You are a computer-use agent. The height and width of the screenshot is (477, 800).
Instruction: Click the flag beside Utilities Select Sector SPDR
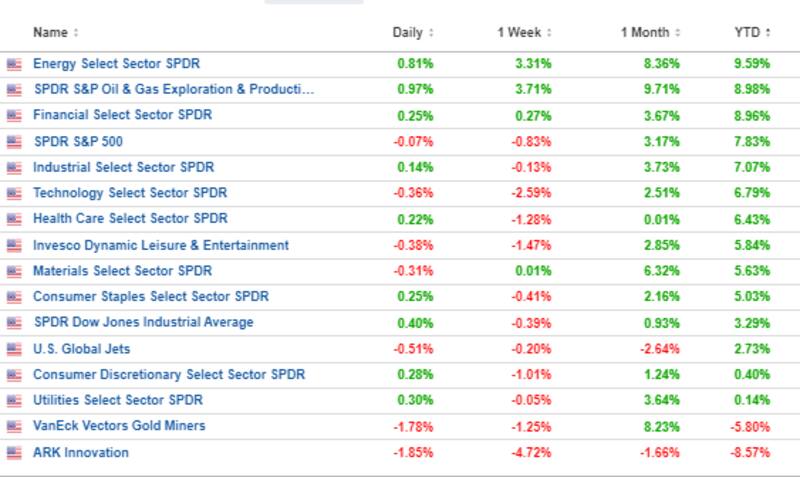coord(13,401)
